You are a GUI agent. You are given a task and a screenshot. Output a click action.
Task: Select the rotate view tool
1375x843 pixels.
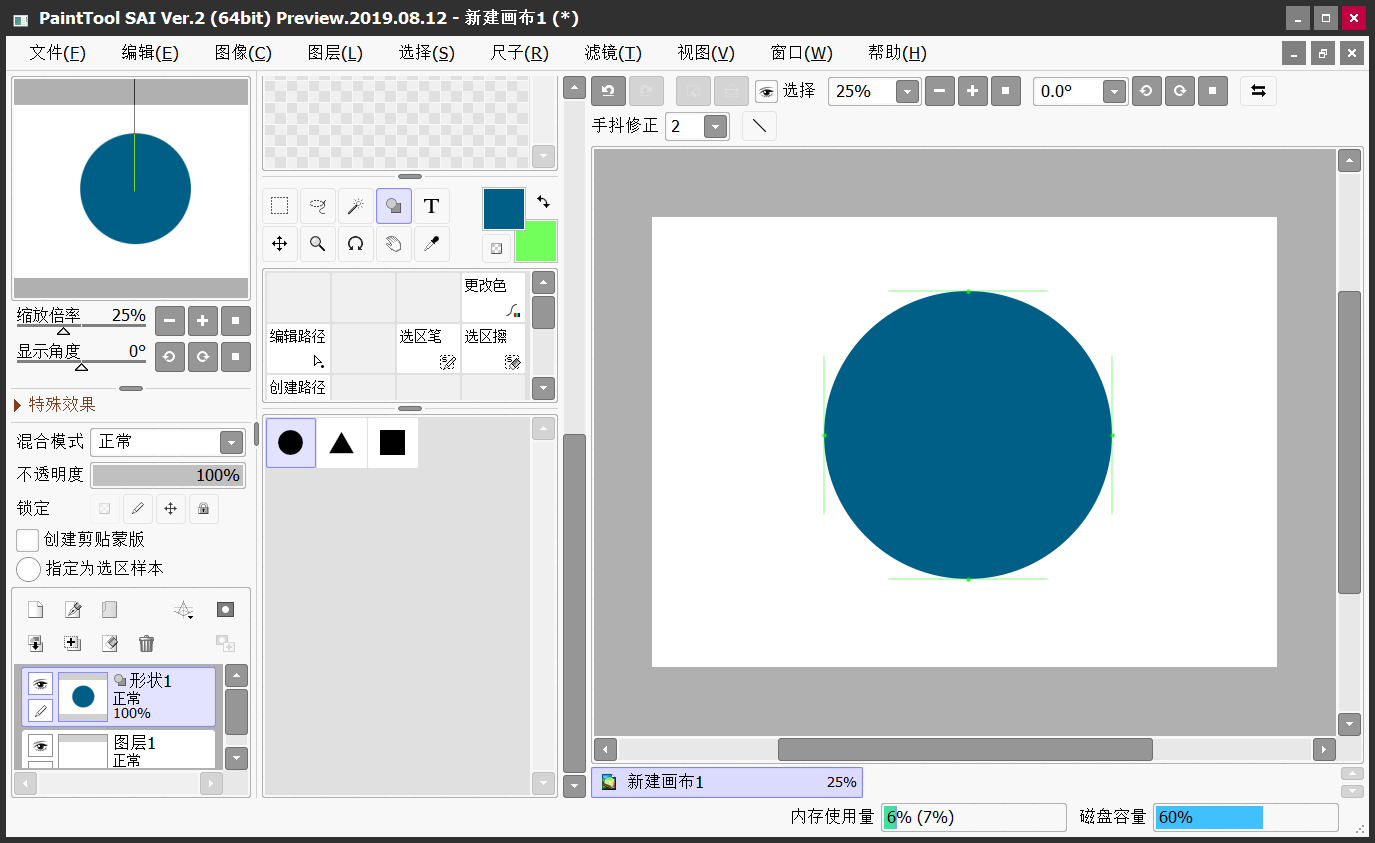355,243
